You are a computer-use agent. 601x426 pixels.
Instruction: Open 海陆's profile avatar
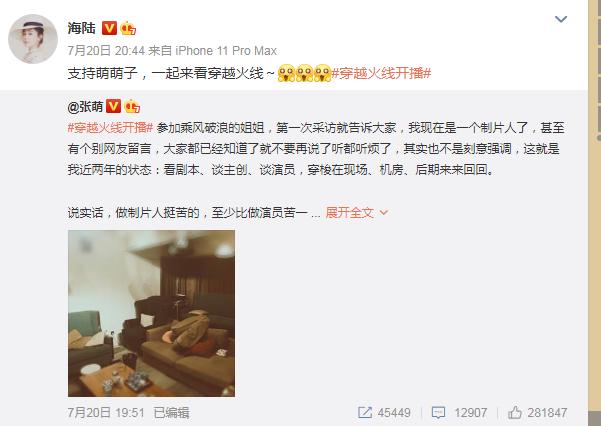click(x=33, y=39)
